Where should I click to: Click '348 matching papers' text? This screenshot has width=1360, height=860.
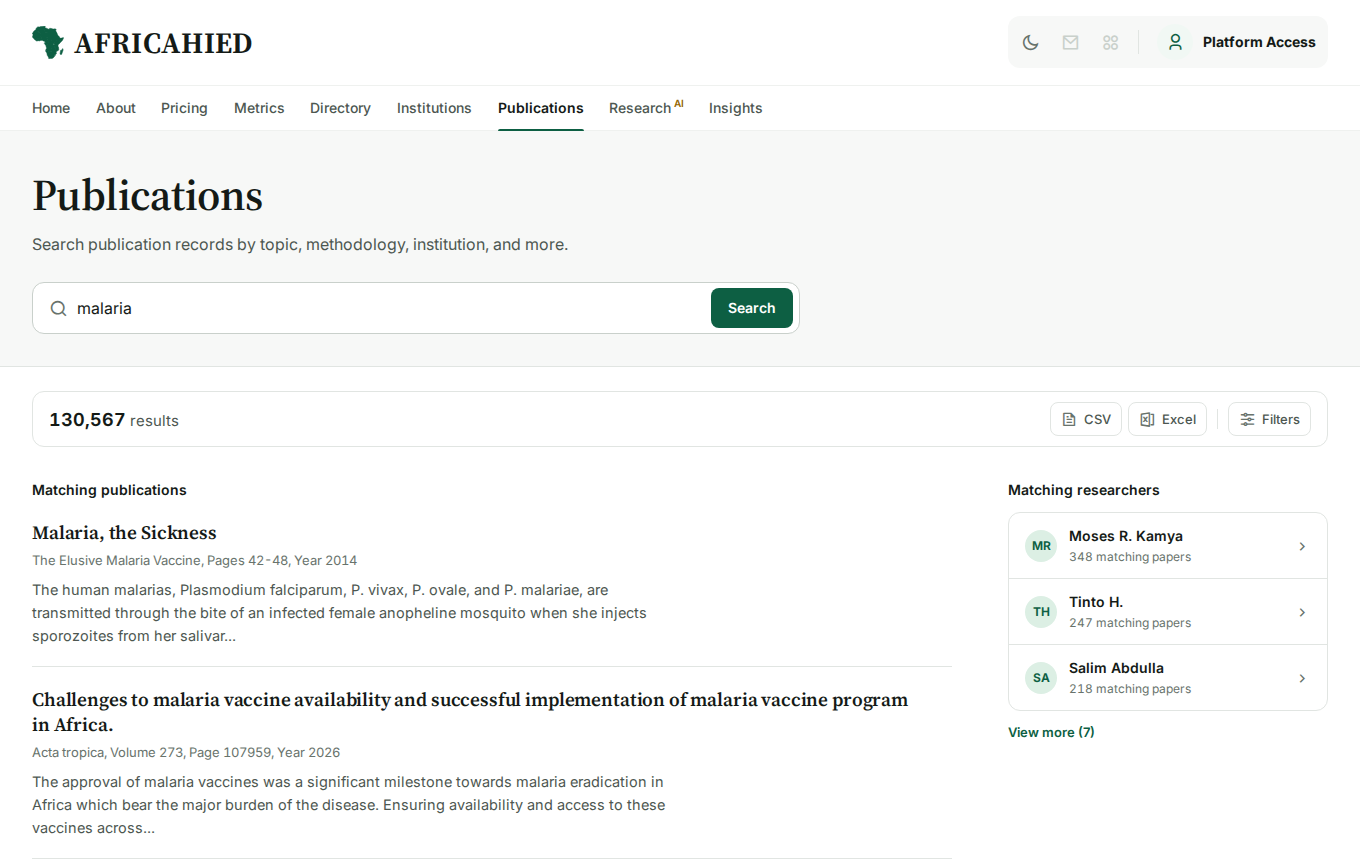1130,557
